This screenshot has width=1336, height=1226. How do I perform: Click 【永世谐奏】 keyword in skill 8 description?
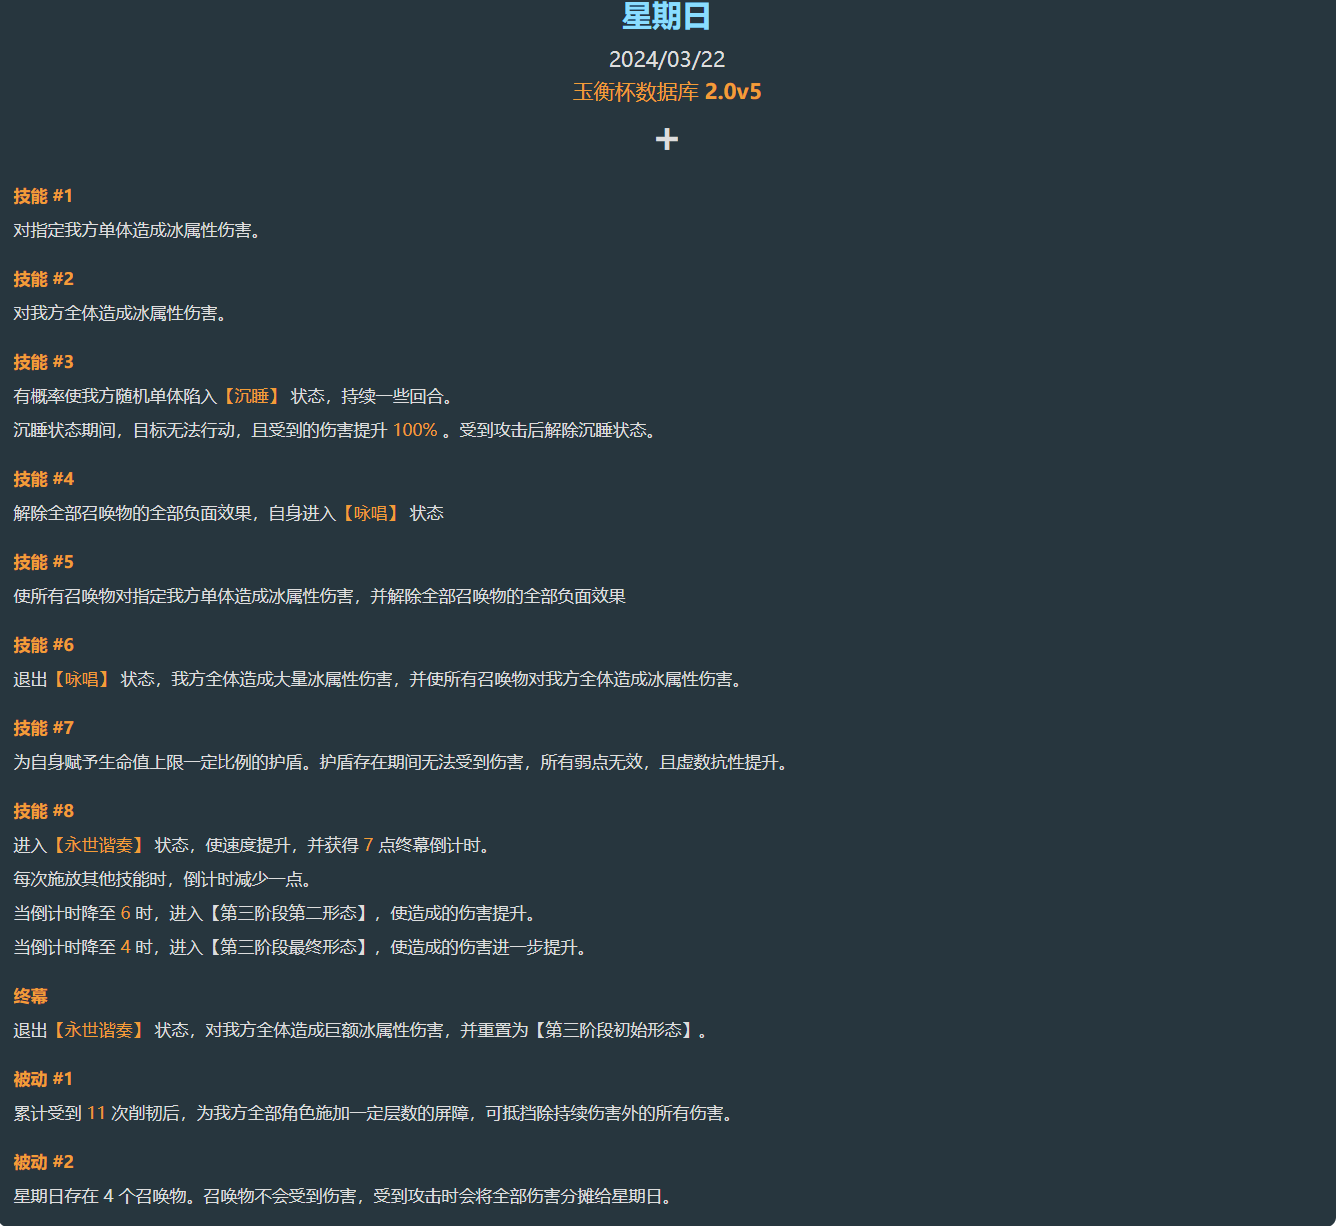[x=99, y=845]
